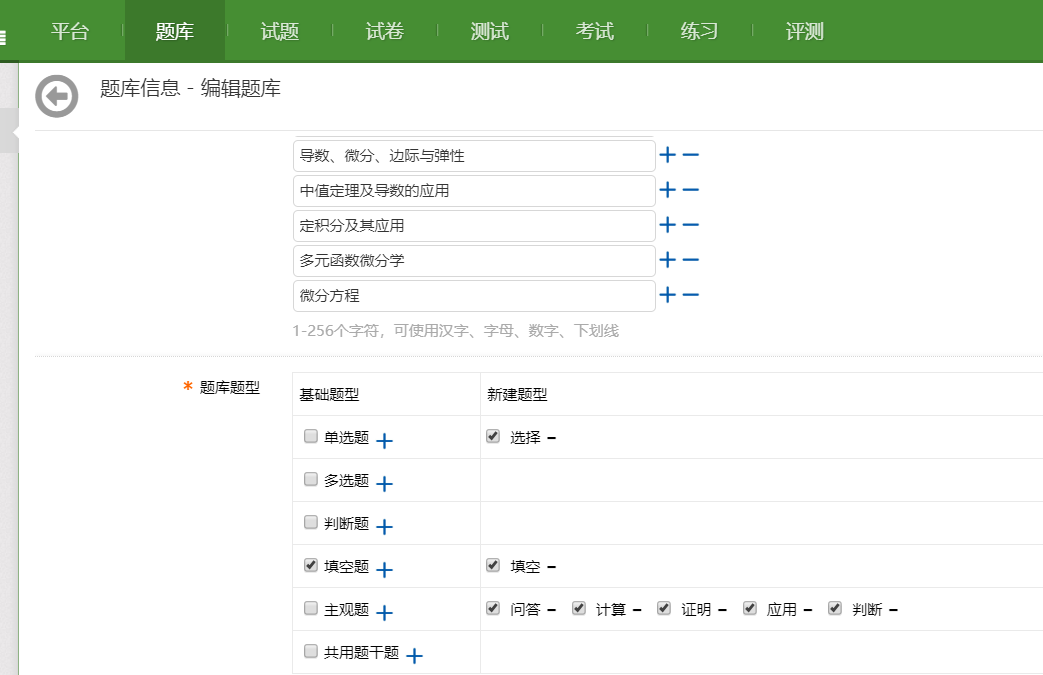Screen dimensions: 1043x675
Task: Open the 试卷 menu tab
Action: [385, 31]
